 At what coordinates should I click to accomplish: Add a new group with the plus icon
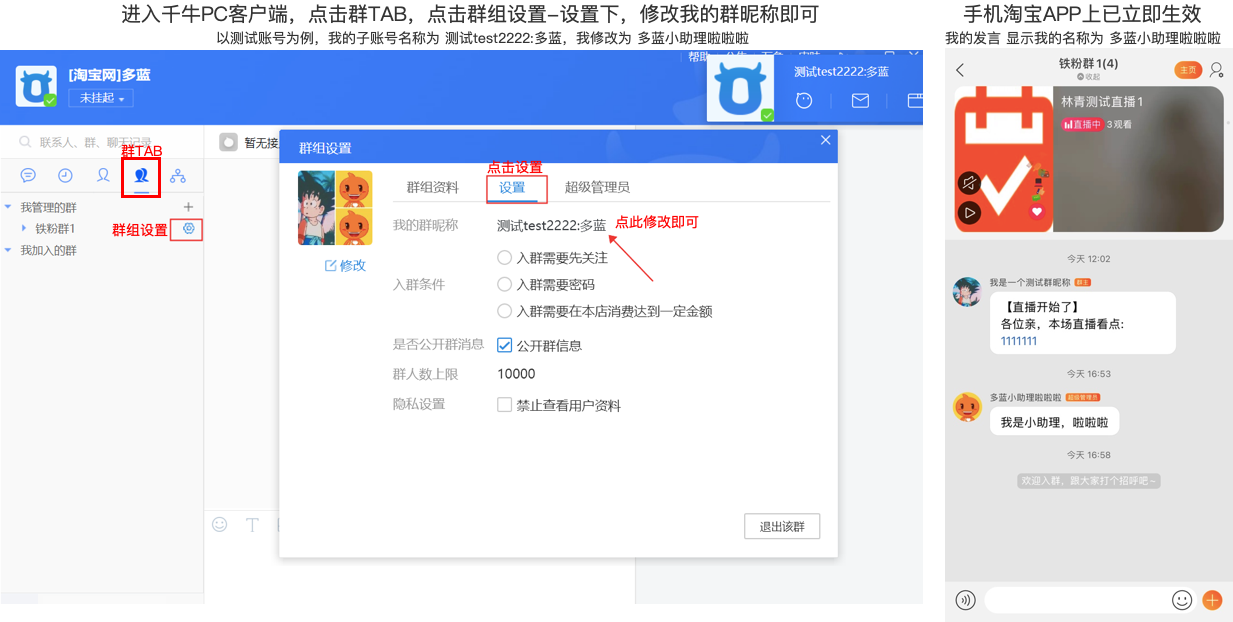[188, 207]
